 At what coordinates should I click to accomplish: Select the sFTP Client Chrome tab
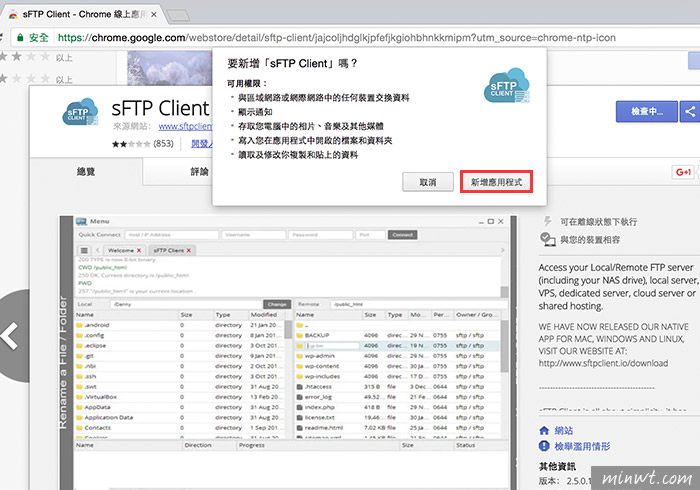(83, 14)
